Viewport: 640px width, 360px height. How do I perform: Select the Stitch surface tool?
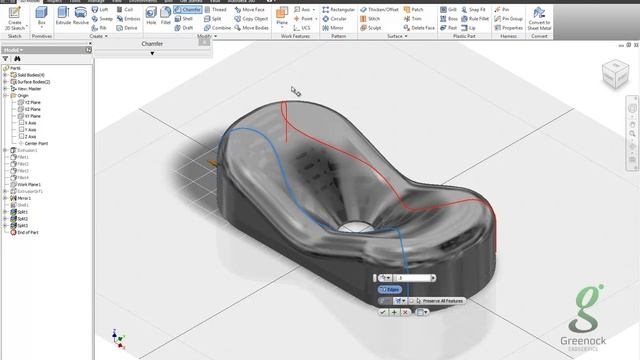pyautogui.click(x=370, y=19)
